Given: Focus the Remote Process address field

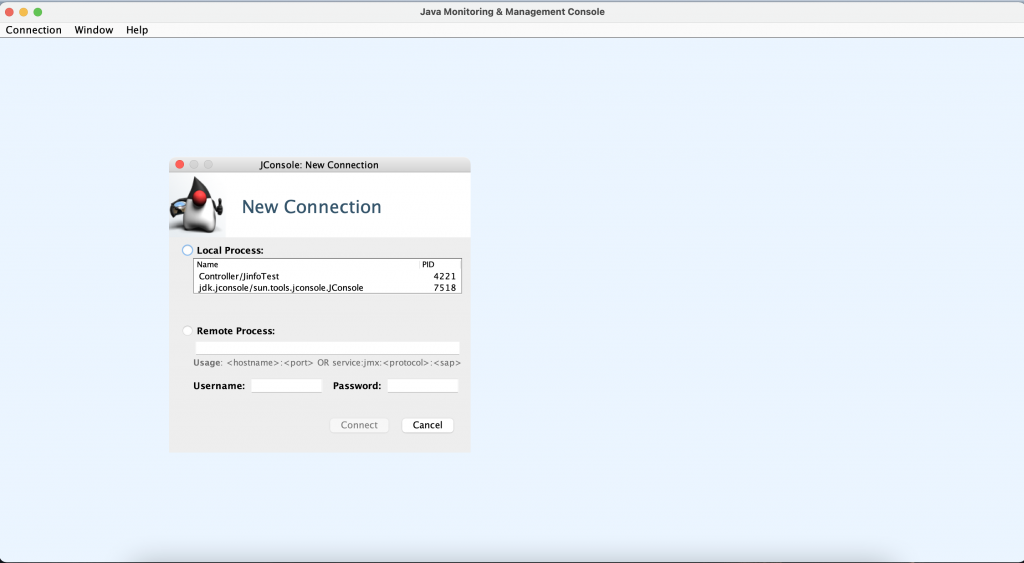Looking at the screenshot, I should coord(327,347).
